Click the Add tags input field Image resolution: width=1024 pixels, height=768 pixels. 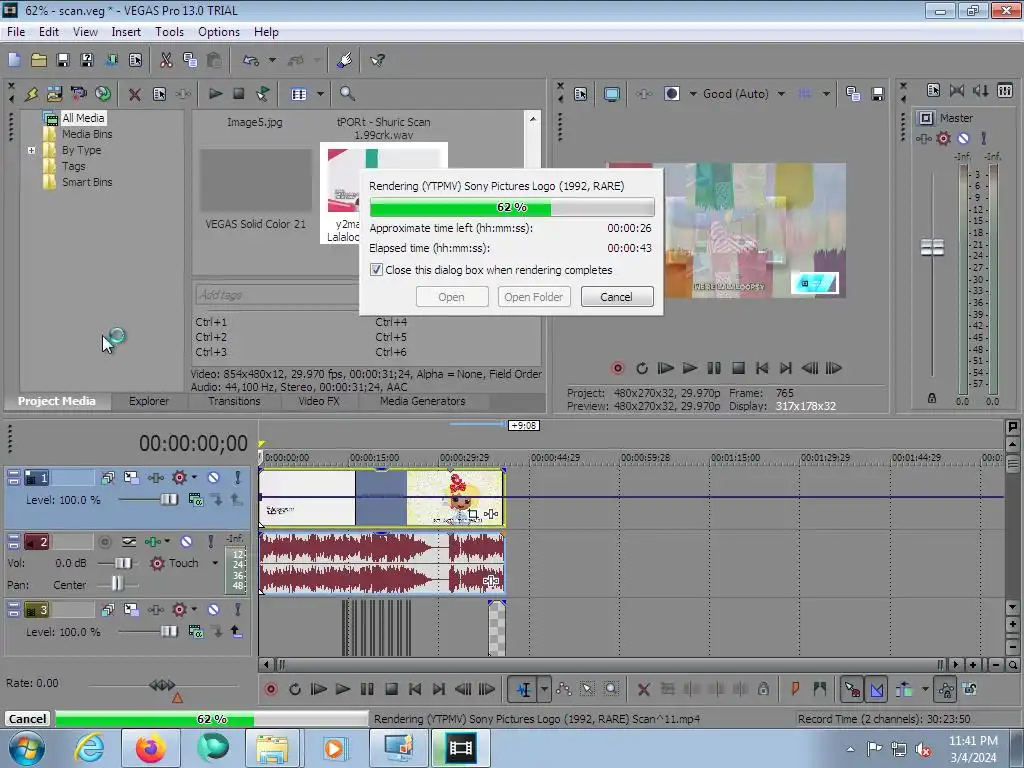click(277, 295)
